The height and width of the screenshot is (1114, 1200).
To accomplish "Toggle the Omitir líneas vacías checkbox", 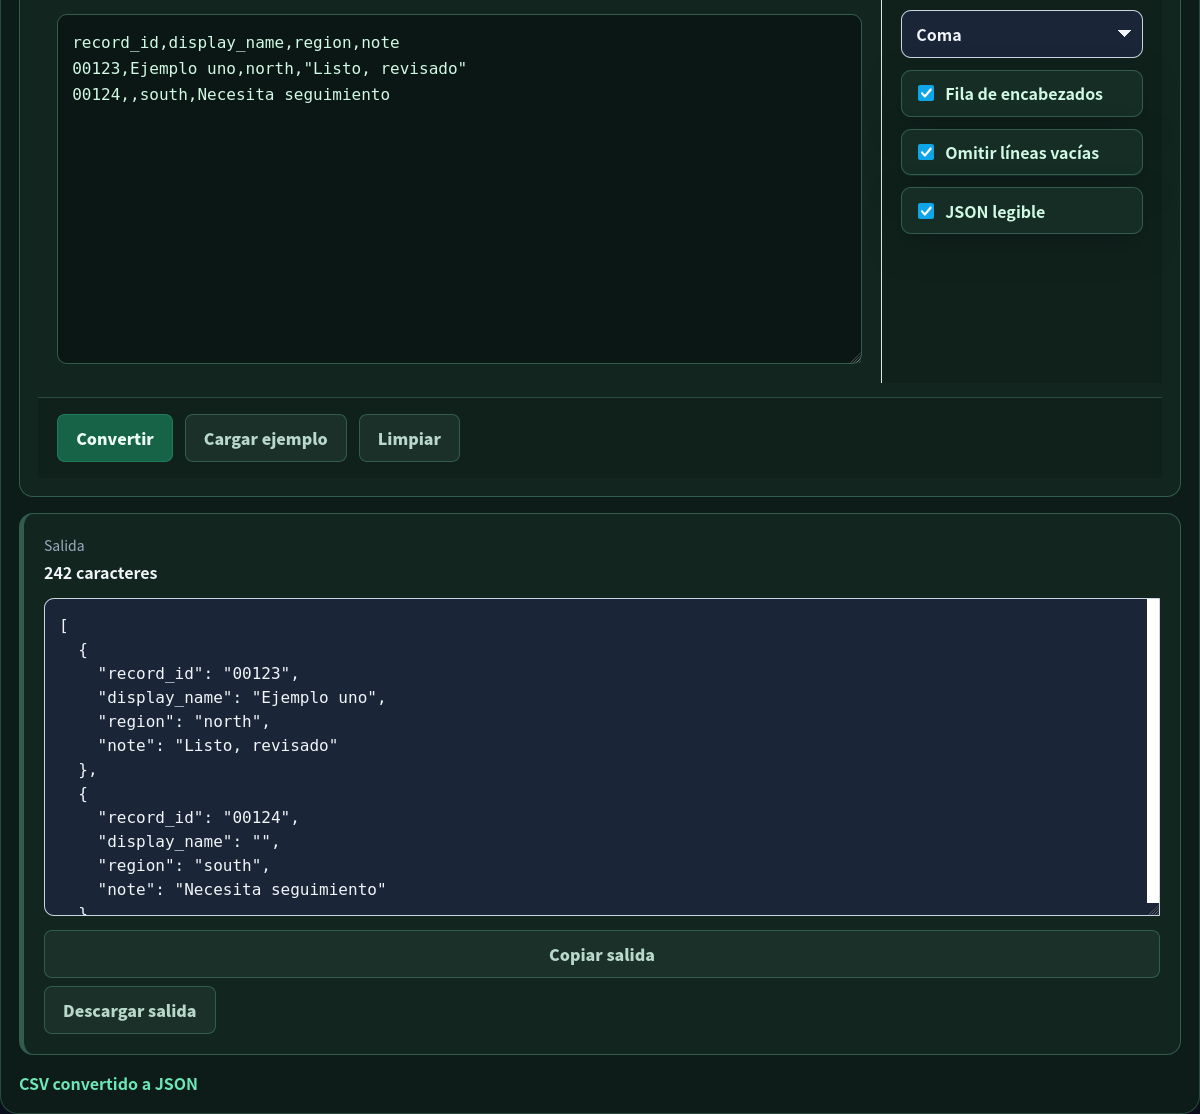I will coord(926,152).
